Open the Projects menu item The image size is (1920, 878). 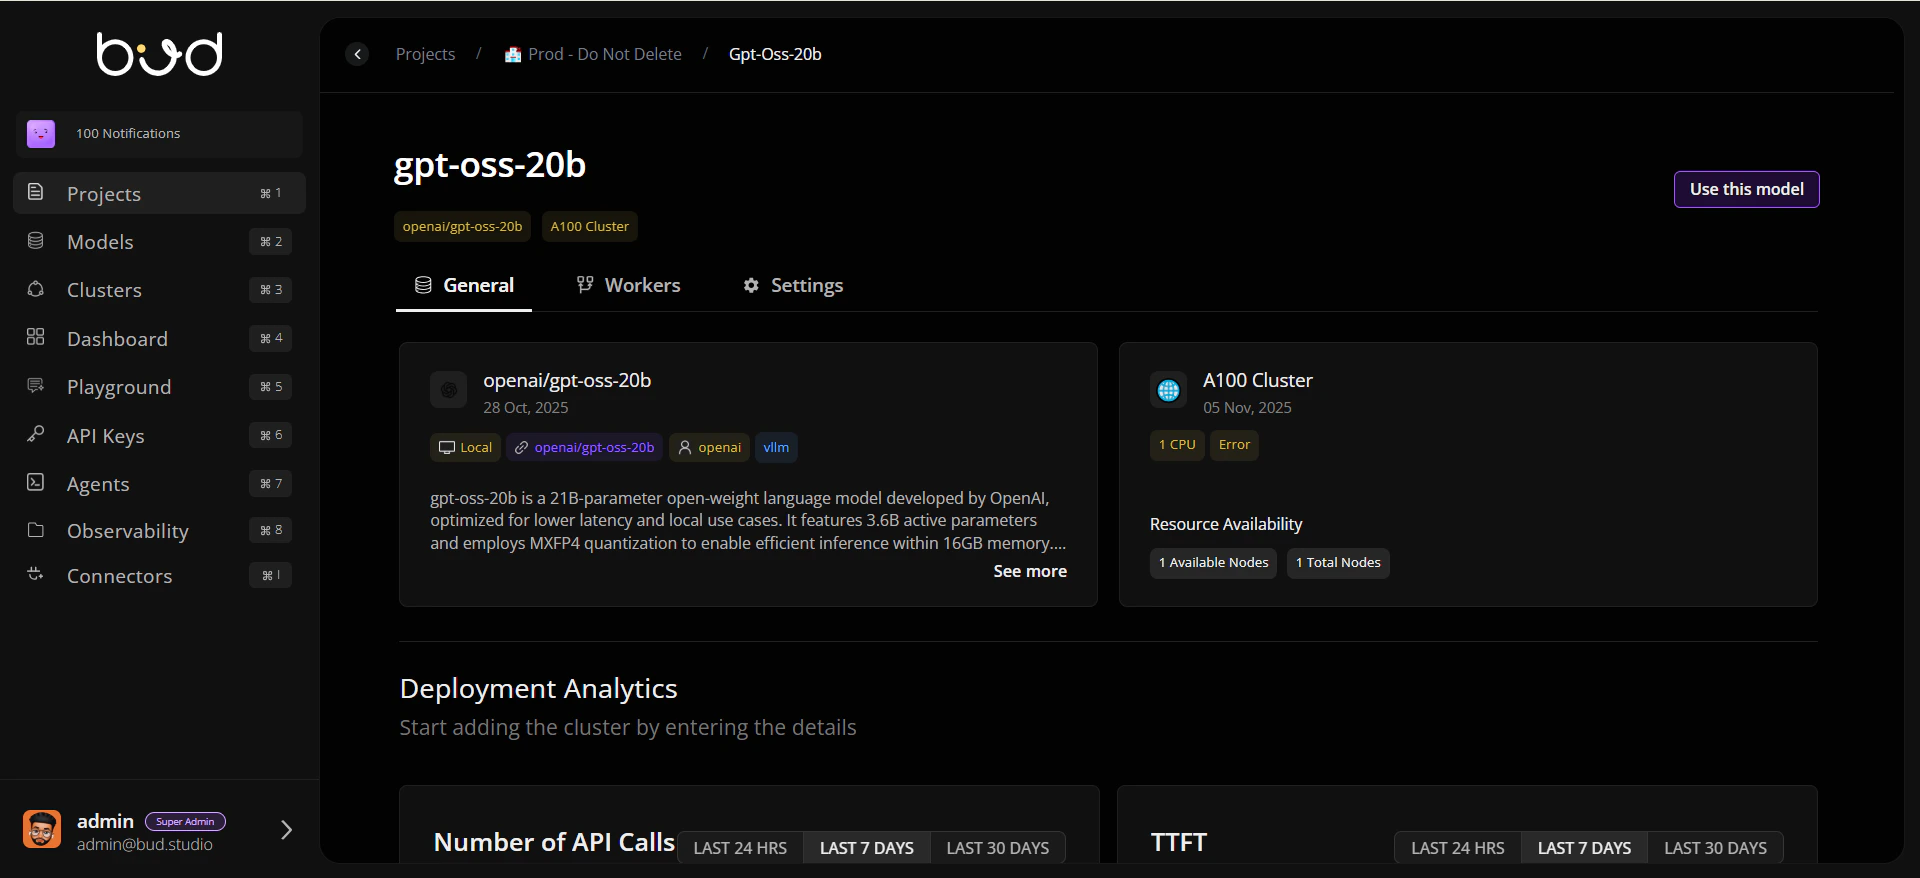tap(159, 193)
